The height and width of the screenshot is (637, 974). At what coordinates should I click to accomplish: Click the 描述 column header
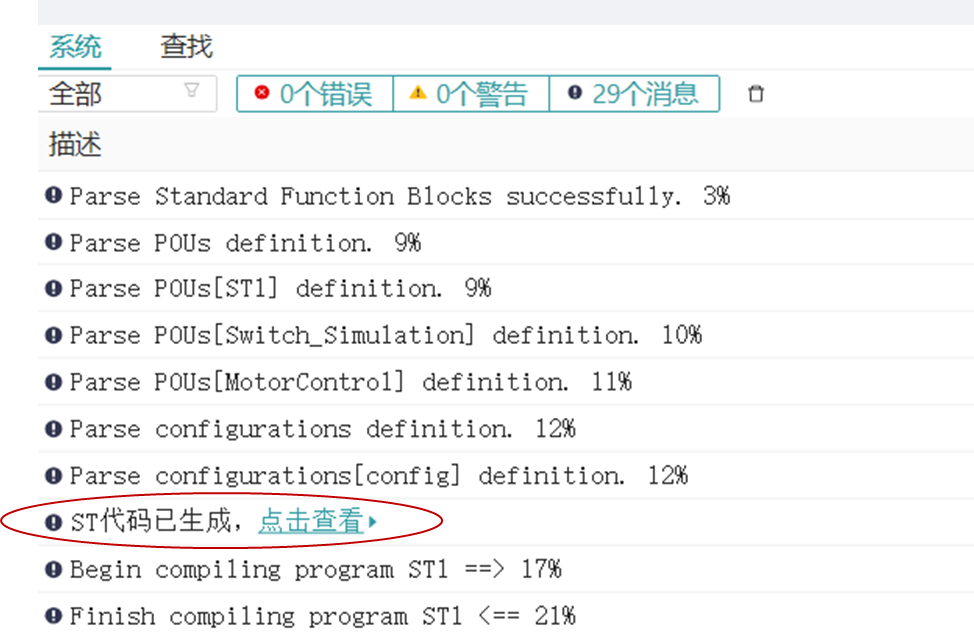[75, 144]
